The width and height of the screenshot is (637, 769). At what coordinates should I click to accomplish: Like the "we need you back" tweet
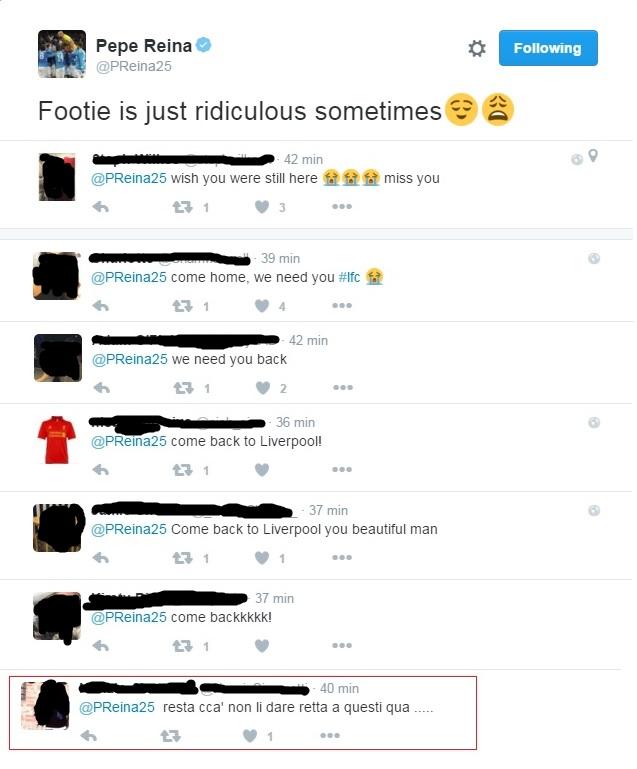263,388
